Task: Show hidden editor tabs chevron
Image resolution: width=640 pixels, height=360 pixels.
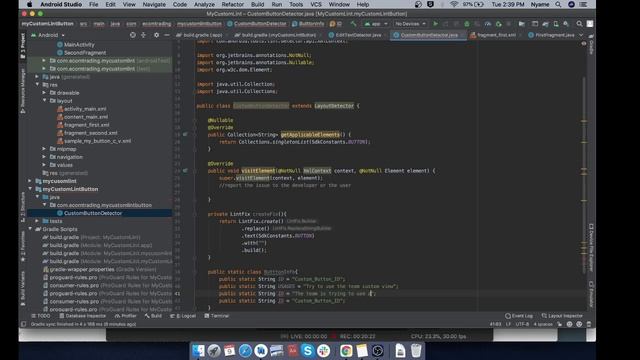Action: click(x=581, y=35)
